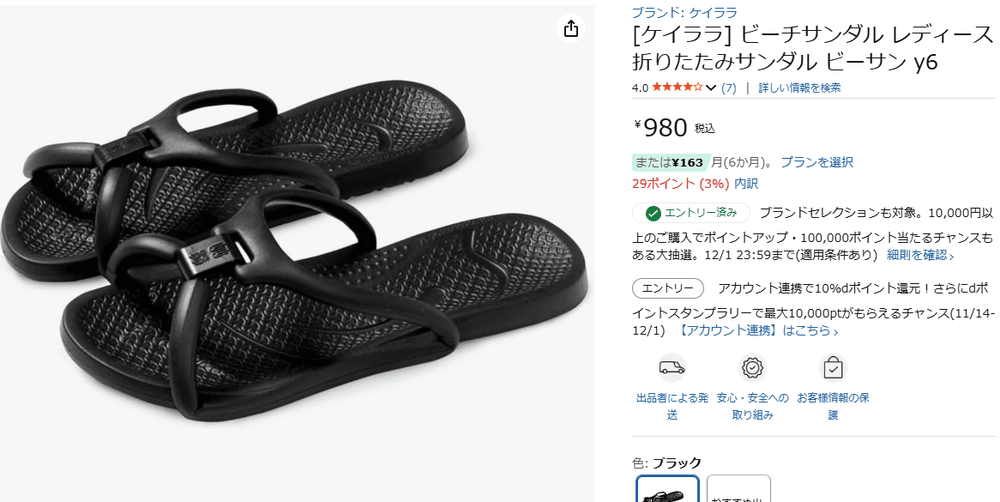This screenshot has width=1000, height=502.
Task: Click 詳しい情報を検索 link
Action: click(799, 88)
